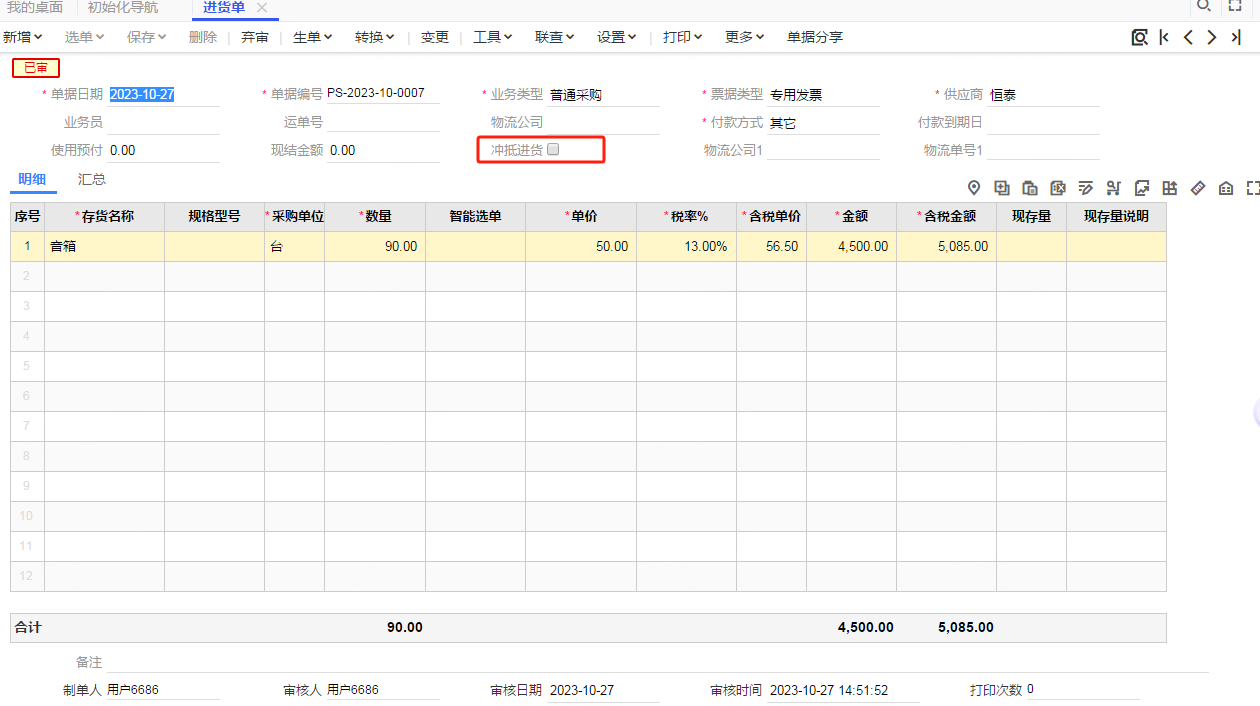
Task: Close the 进货单 tab
Action: [x=262, y=7]
